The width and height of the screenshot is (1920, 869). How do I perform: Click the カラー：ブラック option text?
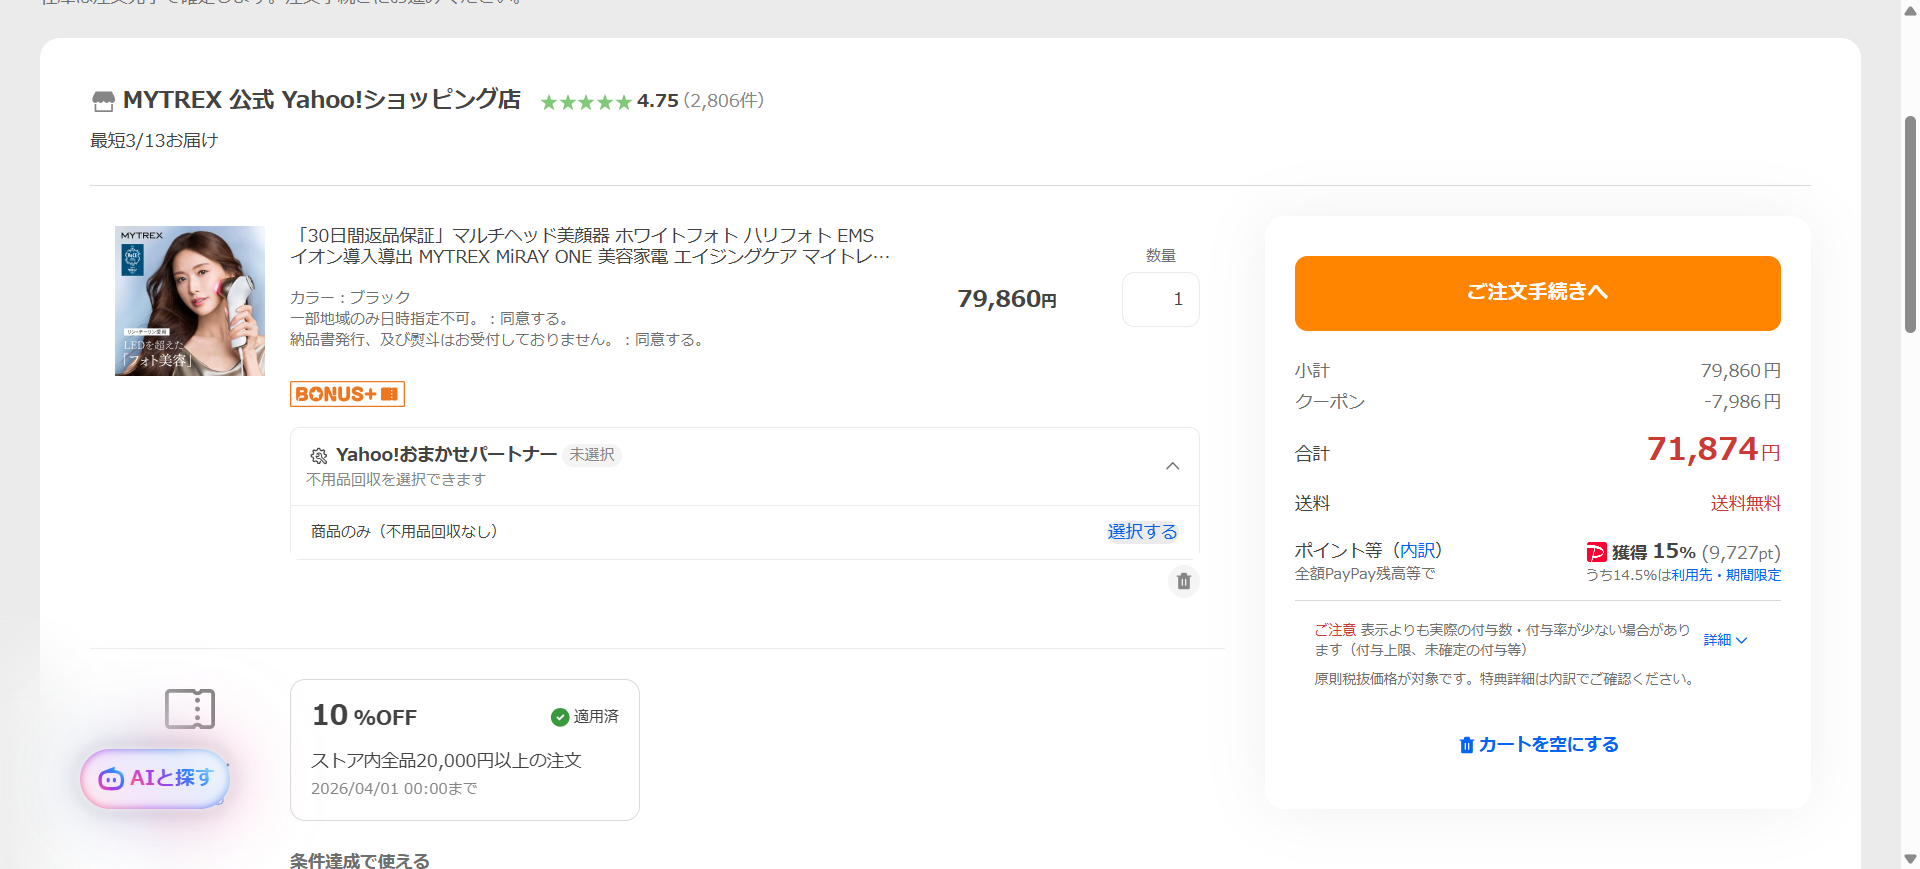350,297
